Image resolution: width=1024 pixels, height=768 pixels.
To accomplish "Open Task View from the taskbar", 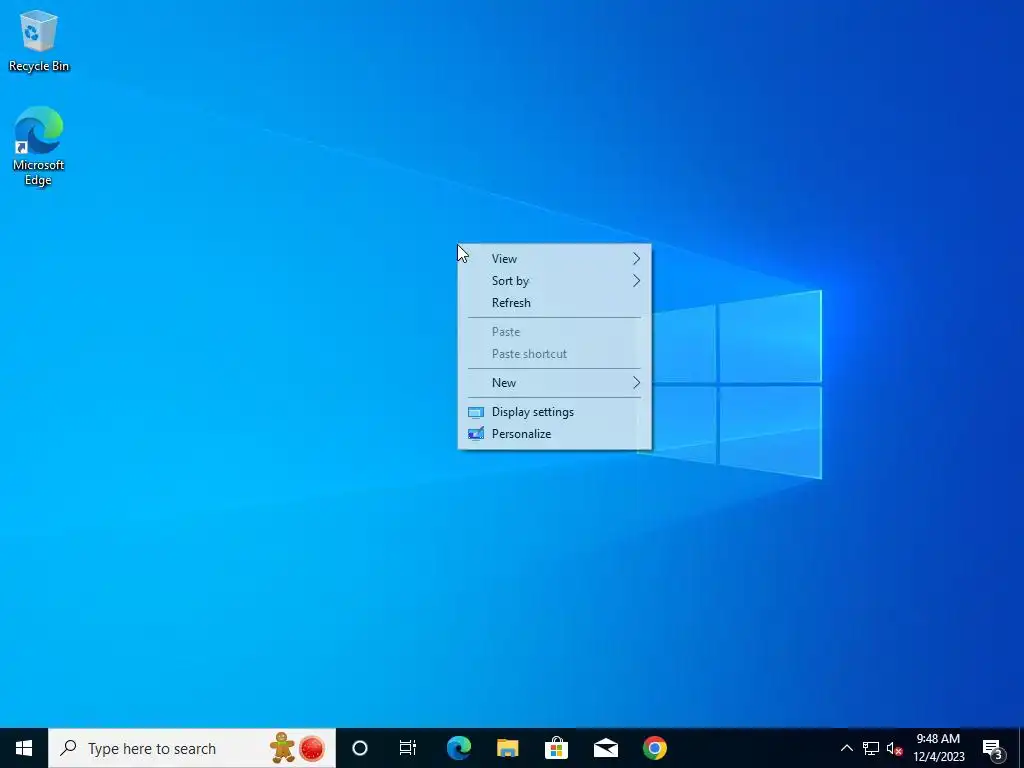I will point(408,748).
